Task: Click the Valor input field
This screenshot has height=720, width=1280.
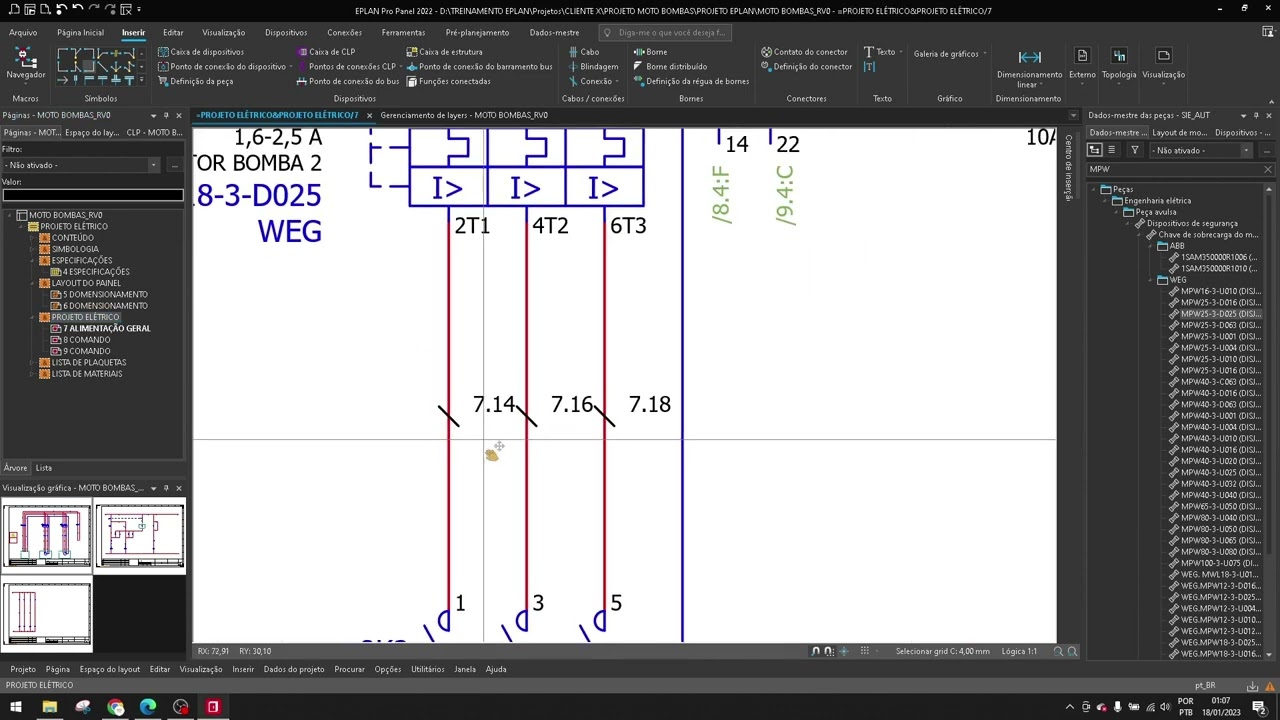Action: pyautogui.click(x=92, y=195)
